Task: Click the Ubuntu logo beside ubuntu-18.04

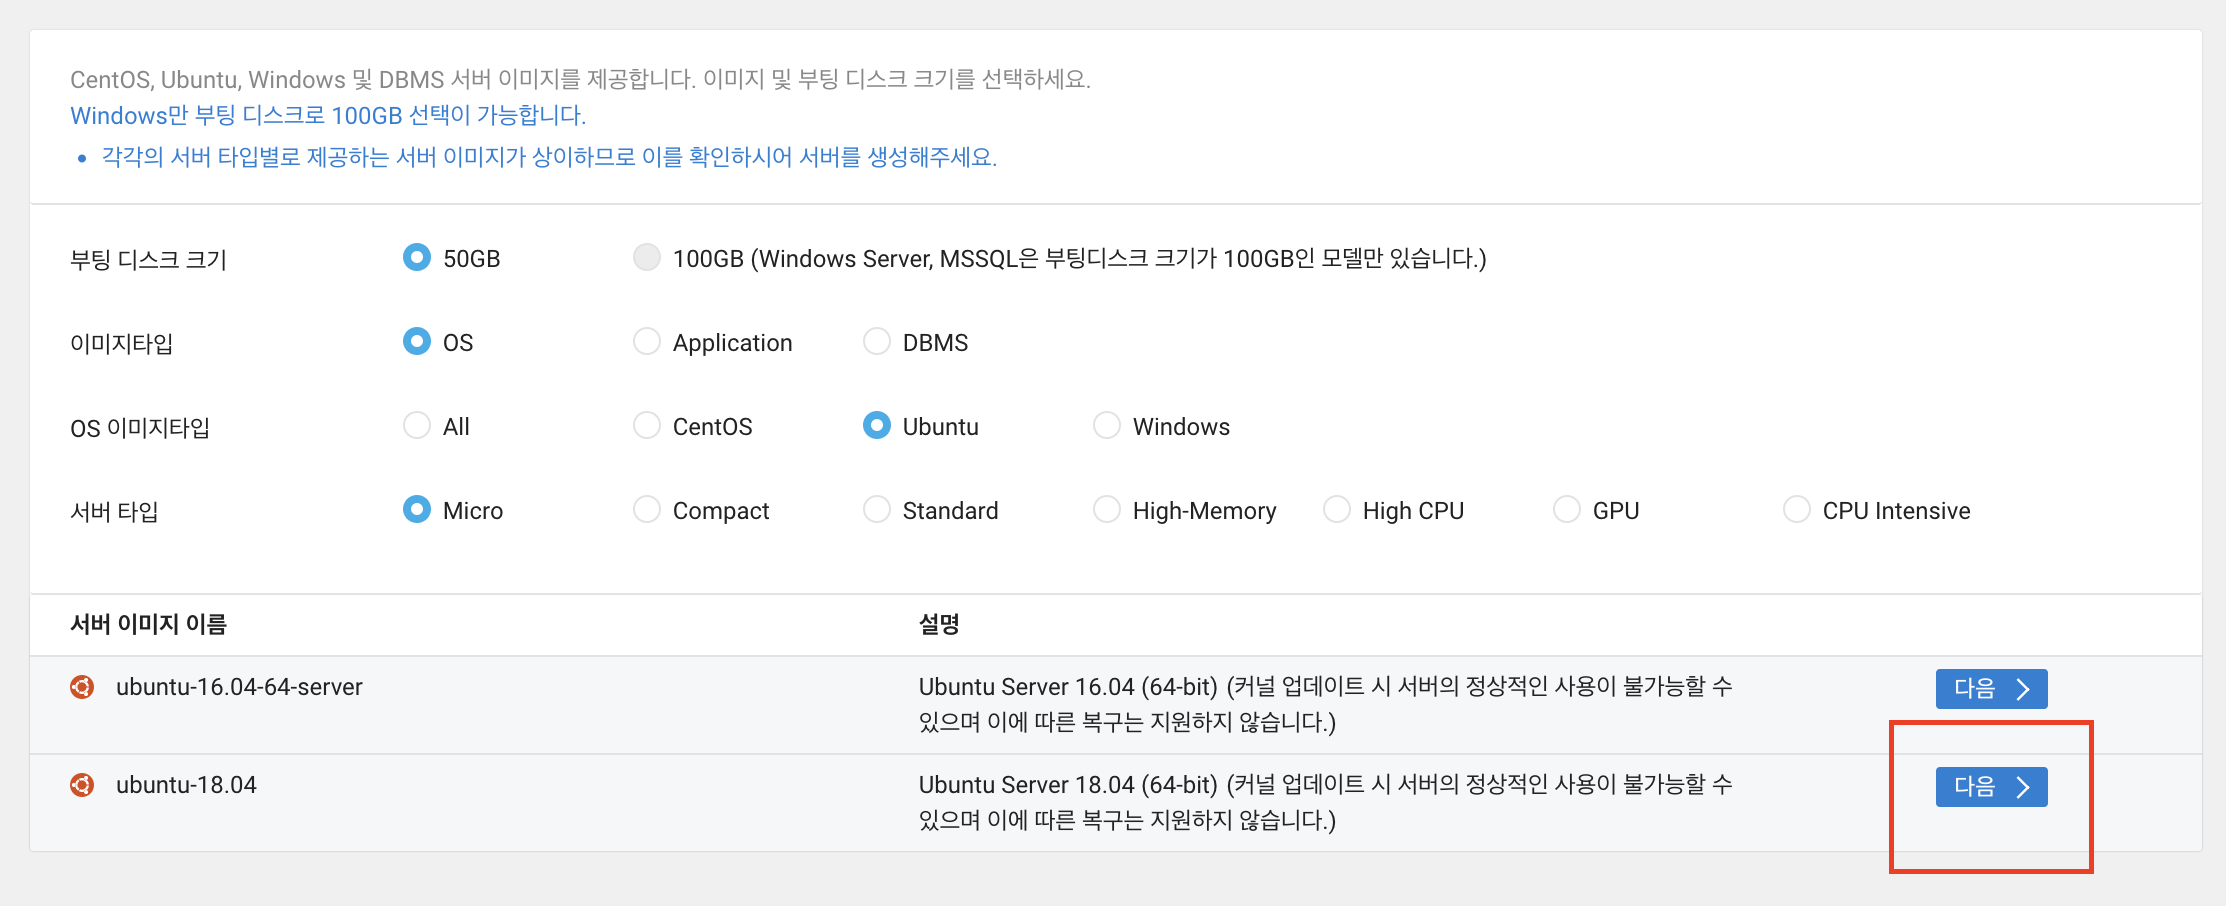Action: [82, 785]
